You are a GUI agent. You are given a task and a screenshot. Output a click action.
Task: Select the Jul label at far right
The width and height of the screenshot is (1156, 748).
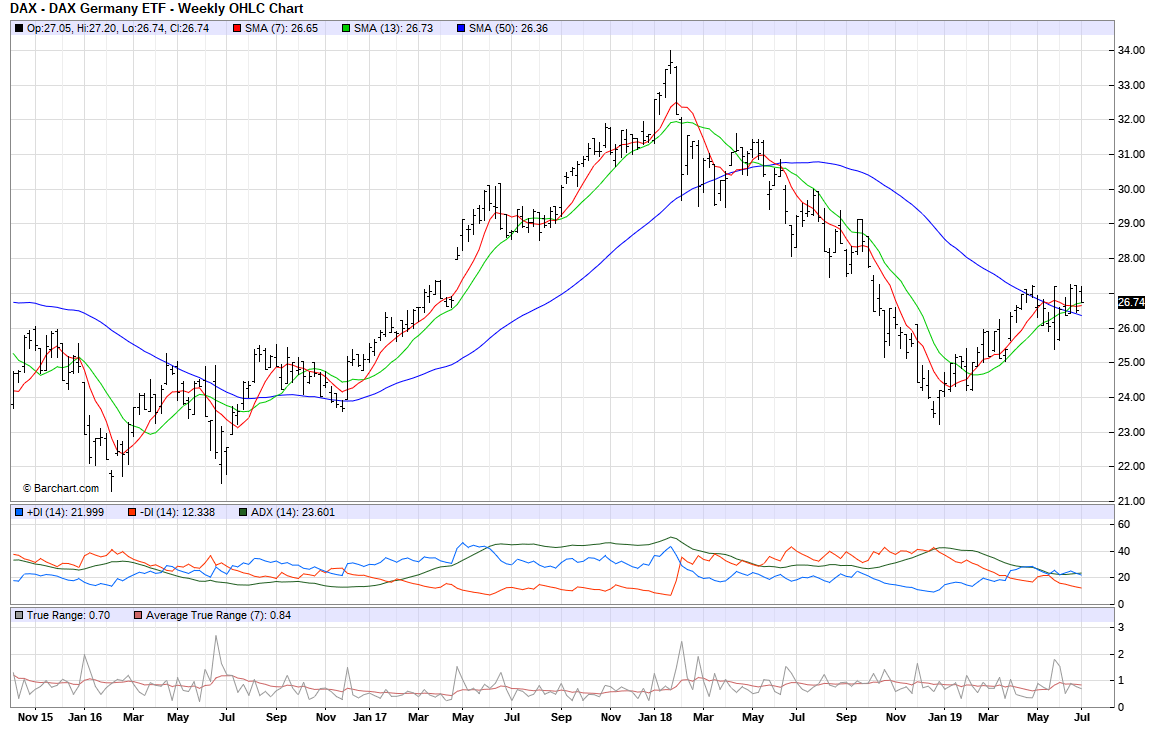[x=1081, y=717]
